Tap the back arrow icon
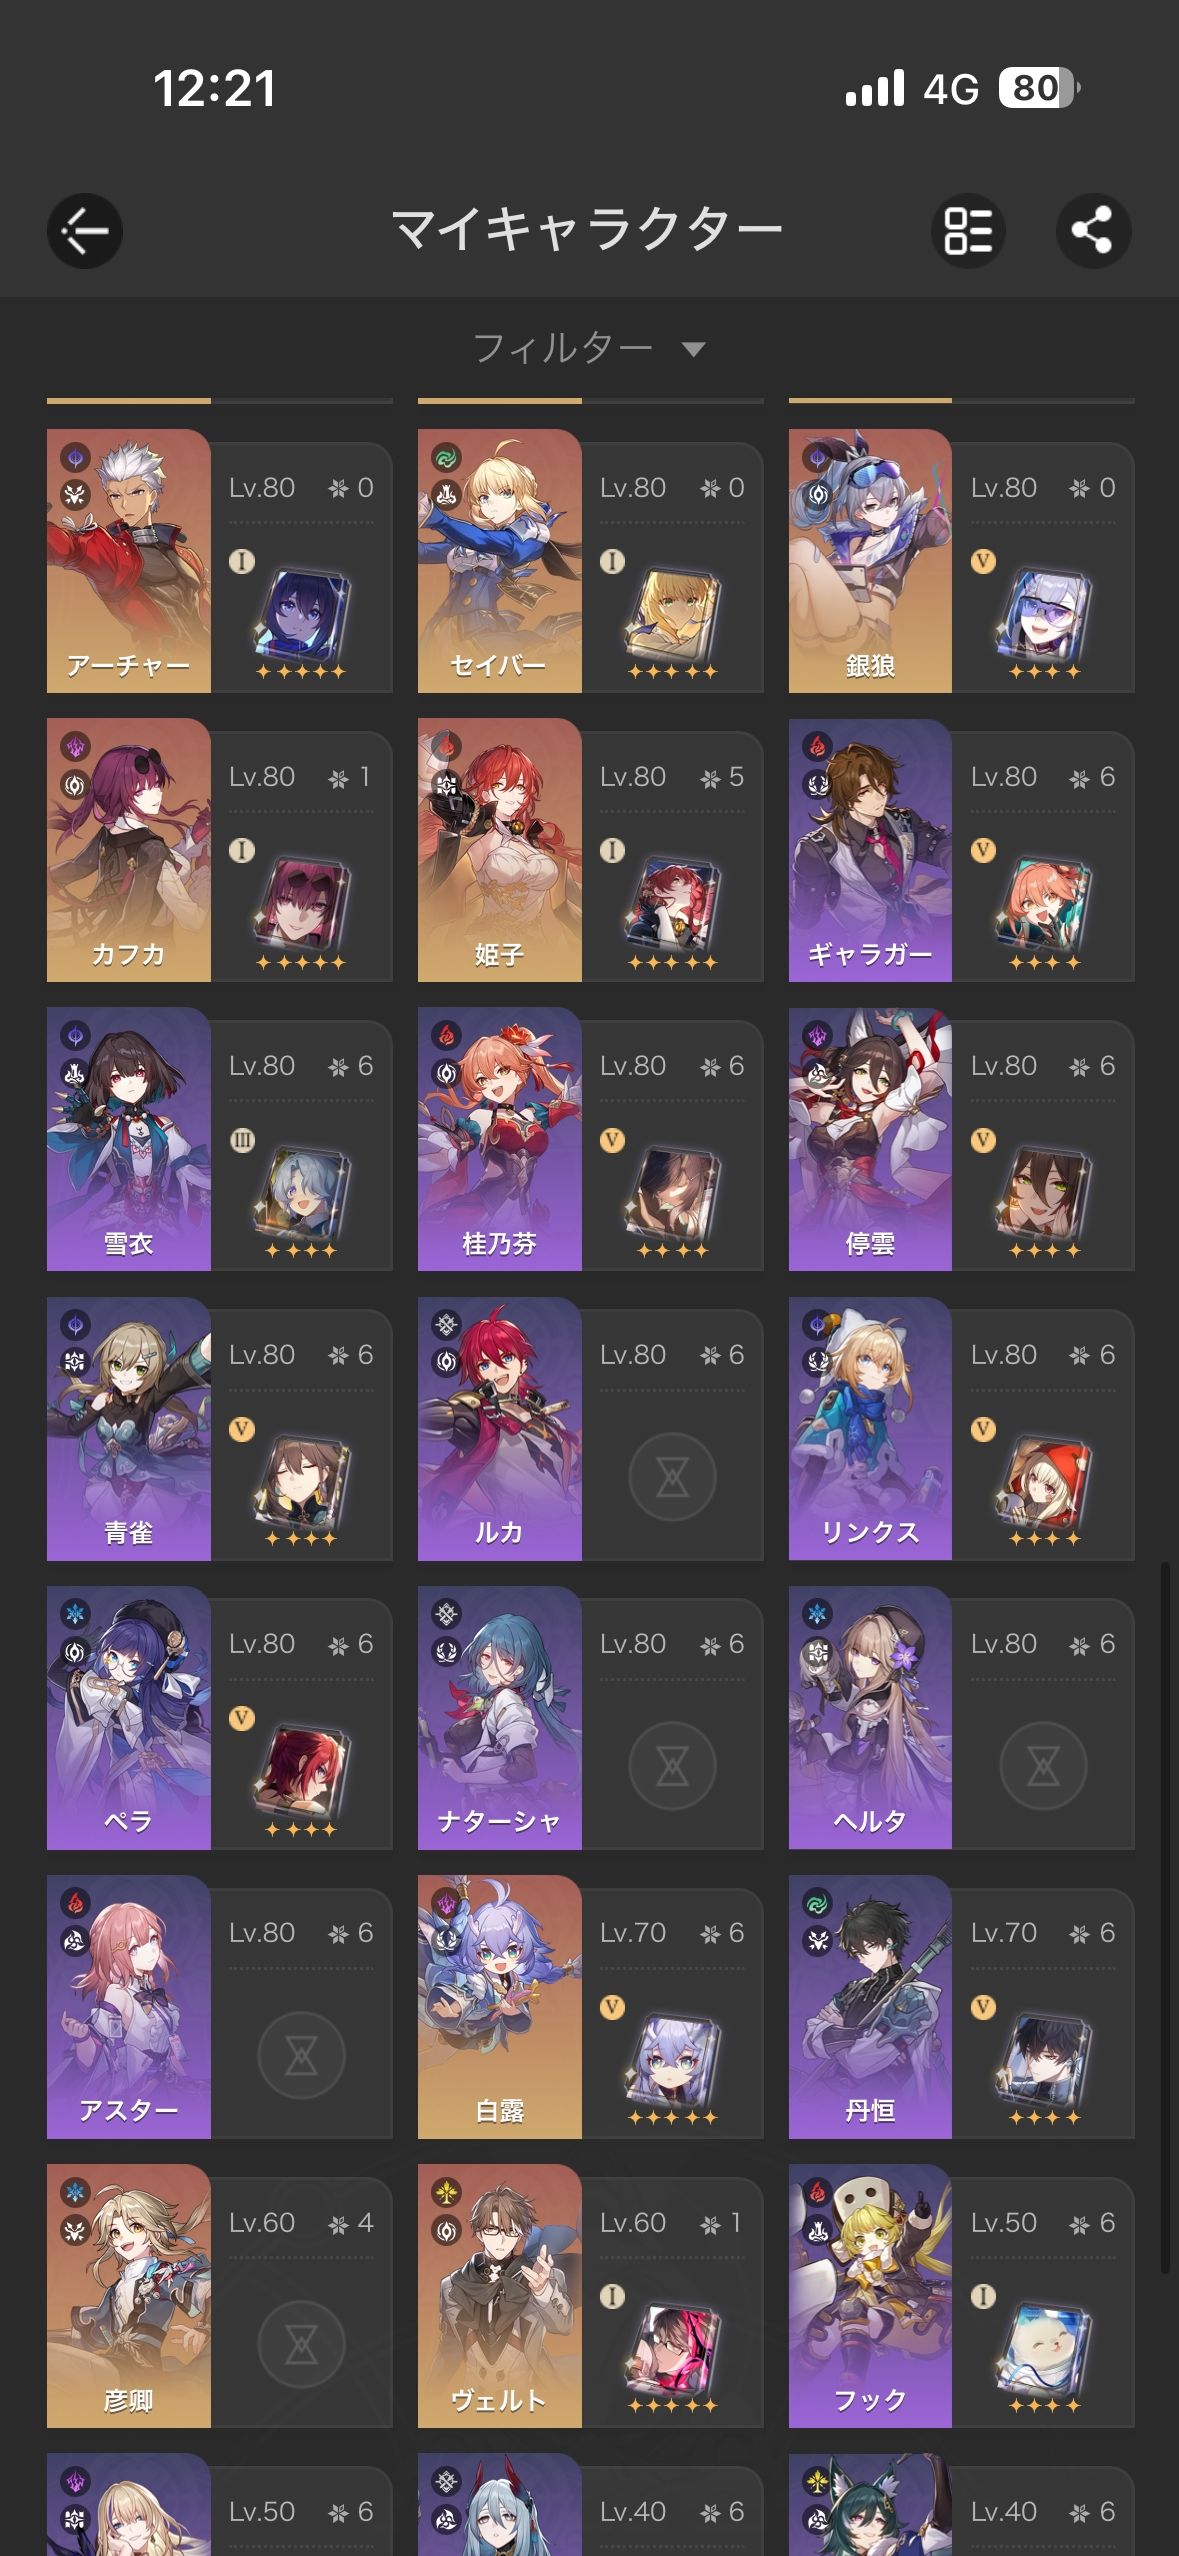Screen dimensions: 1179x2556 (x=85, y=231)
